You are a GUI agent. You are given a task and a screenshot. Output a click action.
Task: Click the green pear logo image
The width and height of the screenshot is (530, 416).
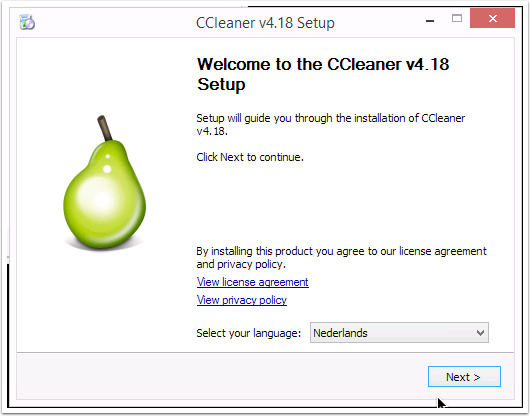(x=104, y=182)
